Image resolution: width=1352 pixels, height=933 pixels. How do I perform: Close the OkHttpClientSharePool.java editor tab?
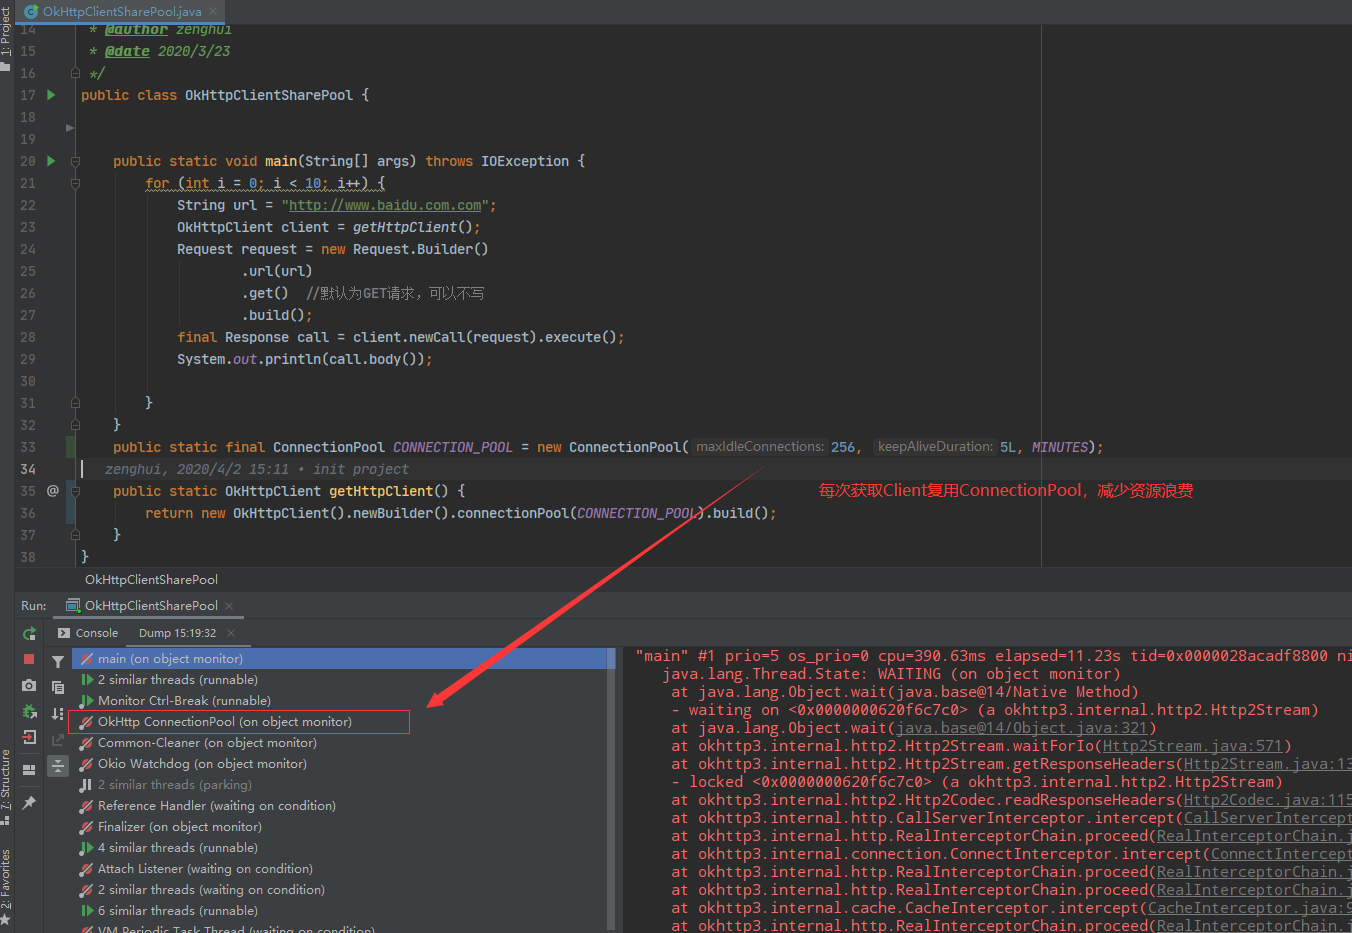(x=213, y=12)
